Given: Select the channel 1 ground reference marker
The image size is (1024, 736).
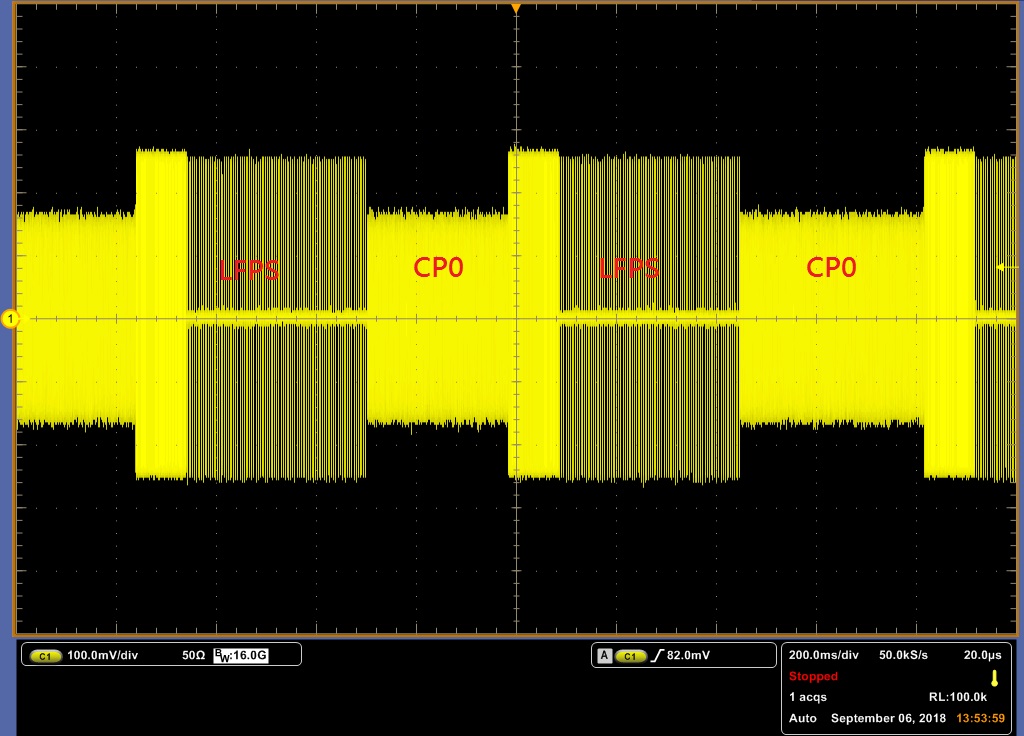Looking at the screenshot, I should (x=10, y=319).
